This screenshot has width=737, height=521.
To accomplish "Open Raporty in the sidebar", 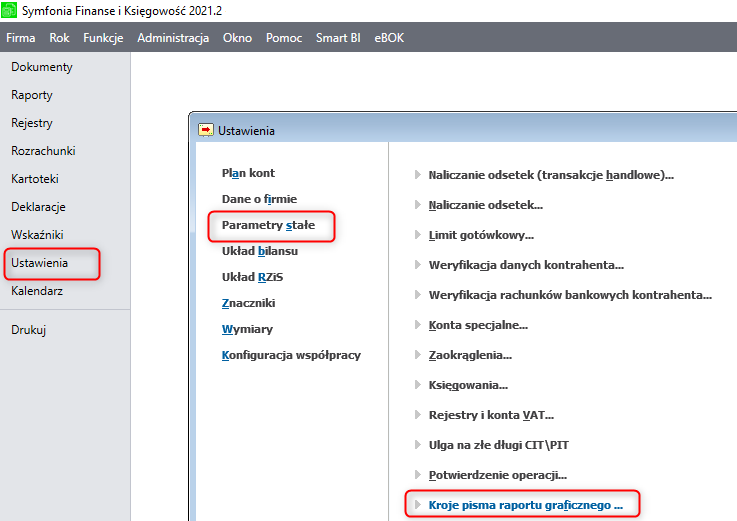I will 32,95.
